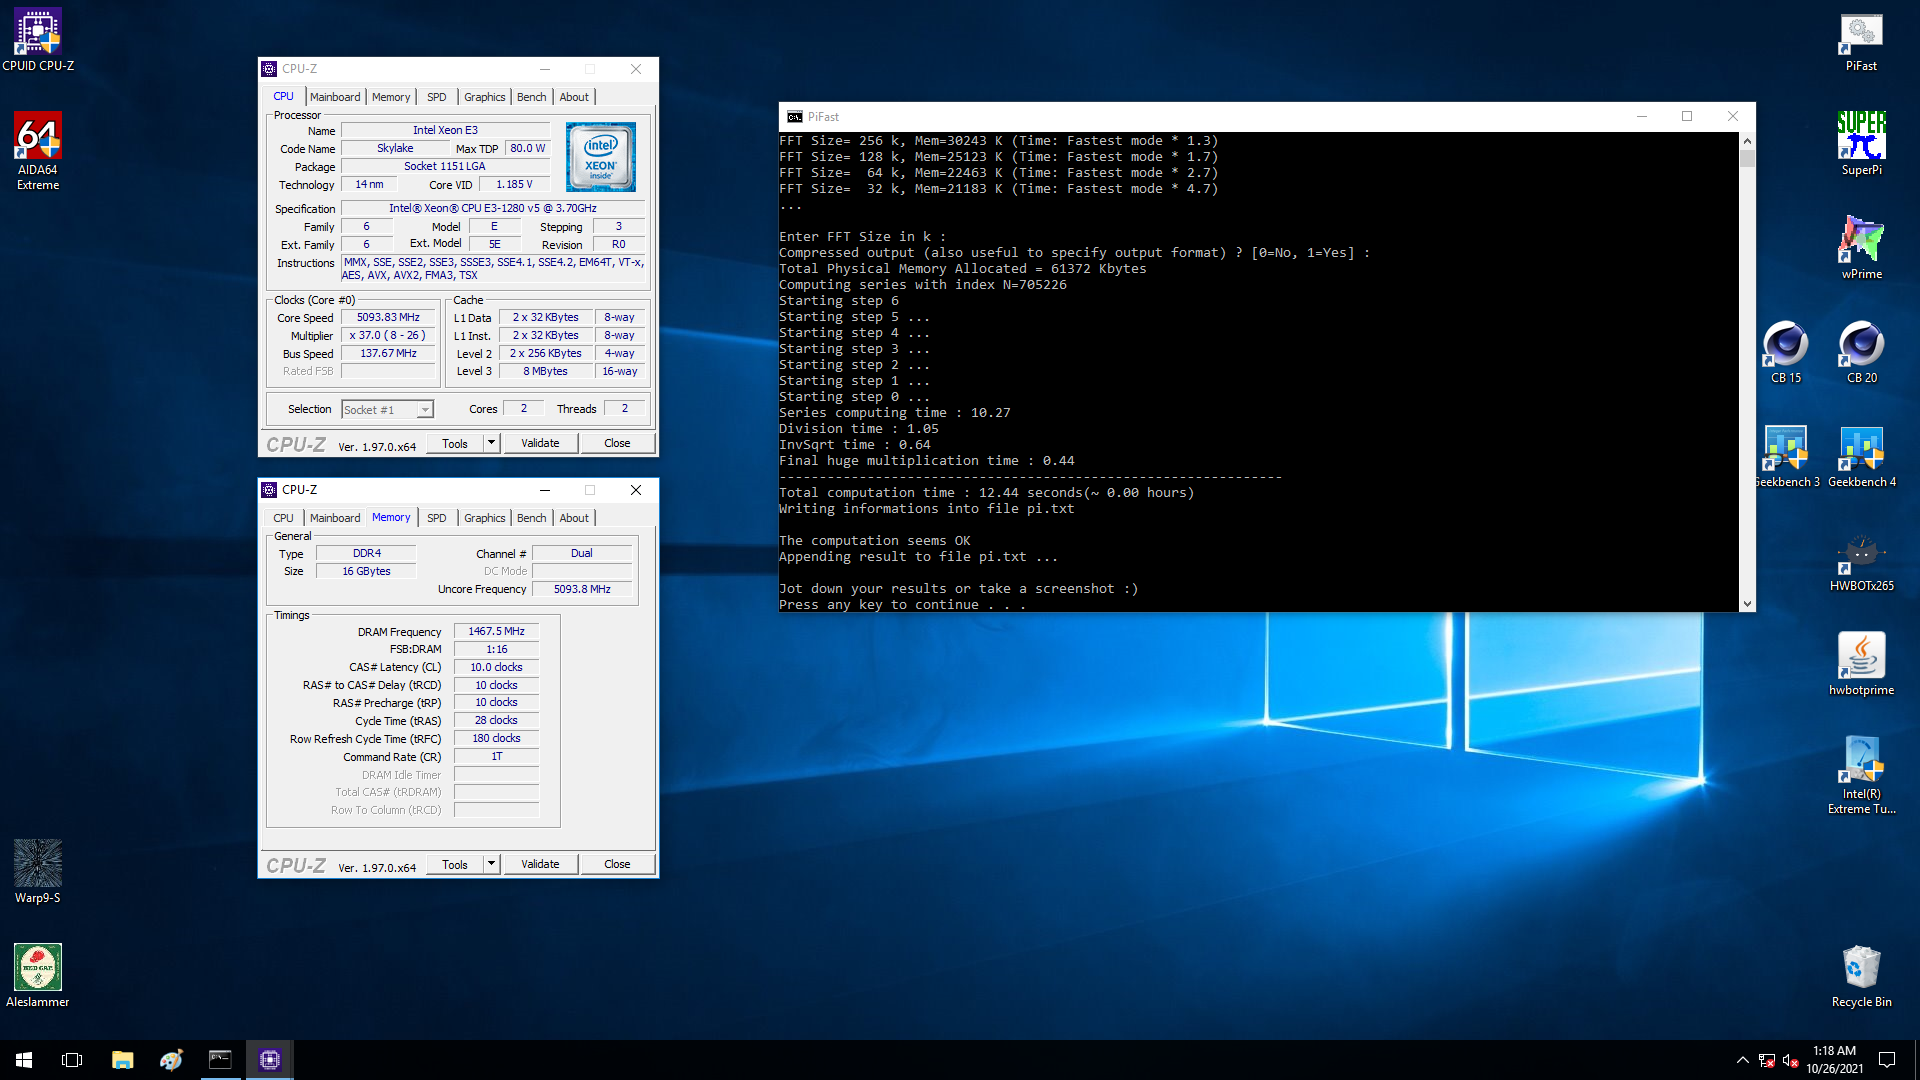Select Mainboard tab in top CPU-Z window

click(x=334, y=97)
